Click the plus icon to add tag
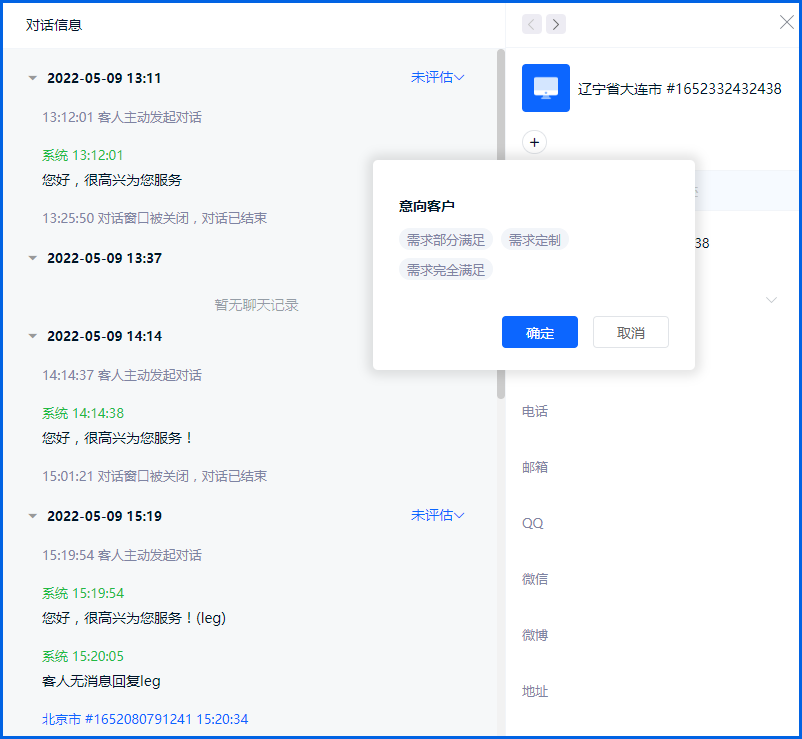The width and height of the screenshot is (802, 739). point(534,143)
